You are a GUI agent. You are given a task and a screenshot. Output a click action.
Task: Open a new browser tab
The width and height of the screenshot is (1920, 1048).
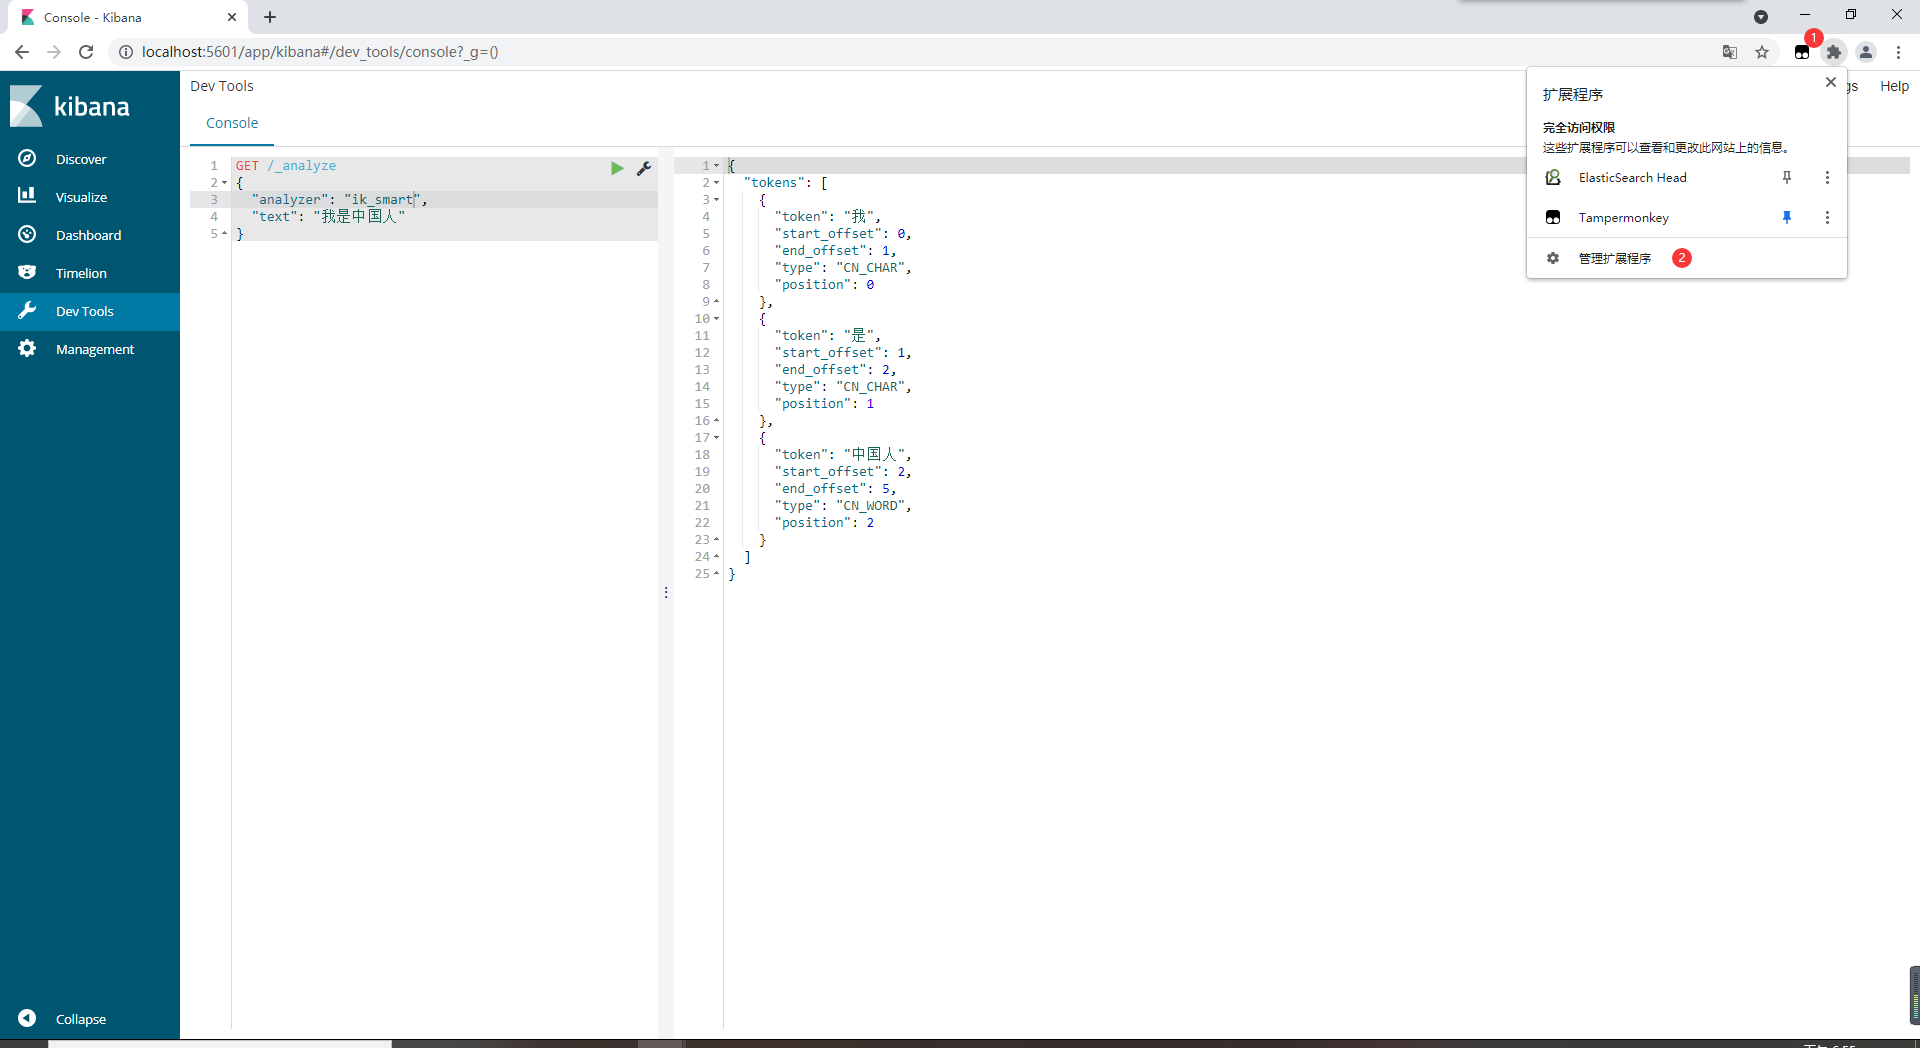point(270,17)
